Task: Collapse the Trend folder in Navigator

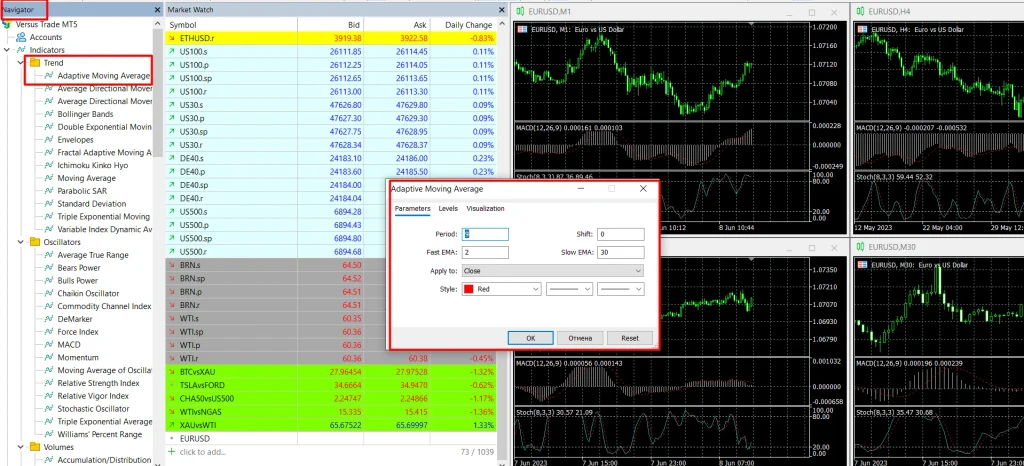Action: pos(20,63)
